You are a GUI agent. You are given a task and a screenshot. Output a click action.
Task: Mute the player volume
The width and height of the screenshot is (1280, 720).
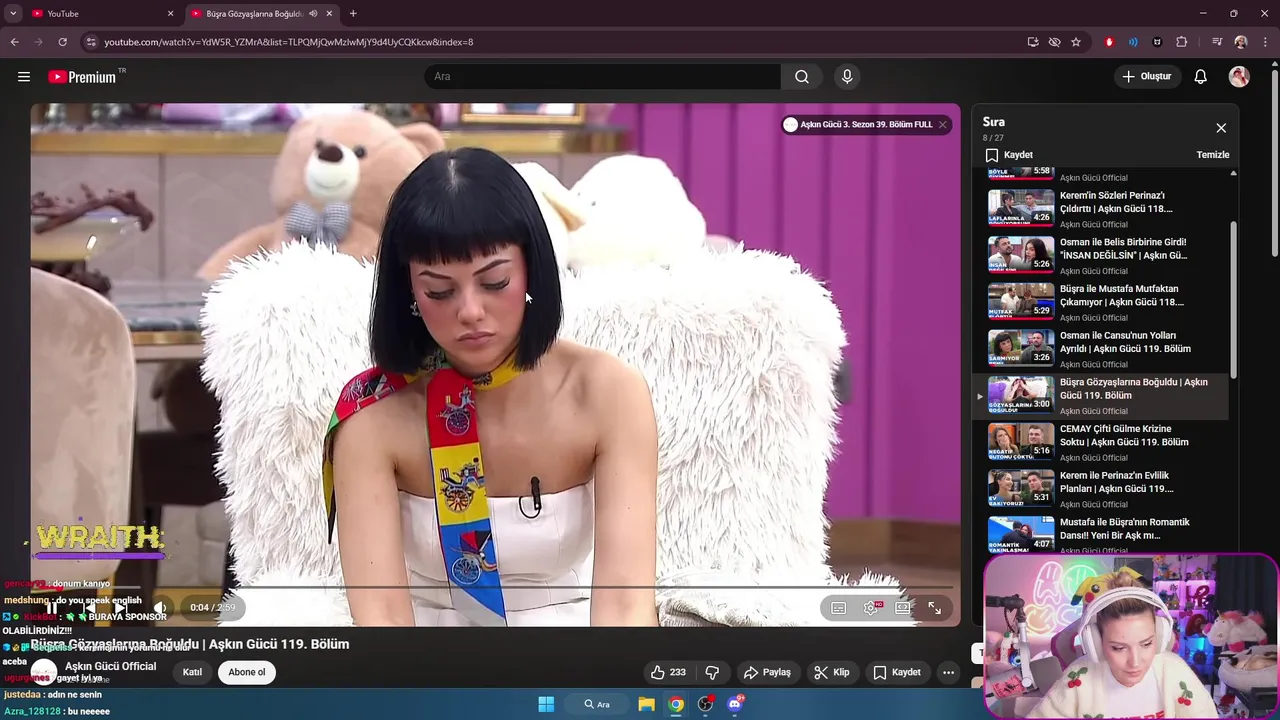[x=159, y=608]
